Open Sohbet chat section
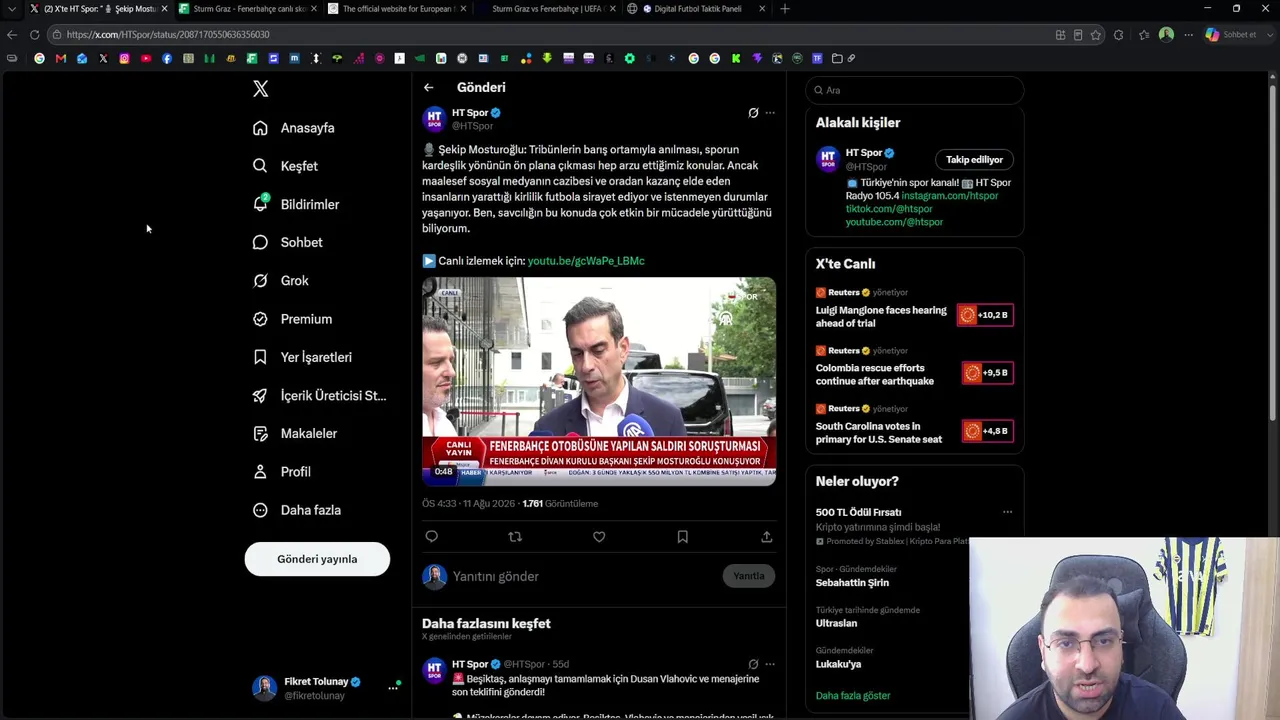 287,242
